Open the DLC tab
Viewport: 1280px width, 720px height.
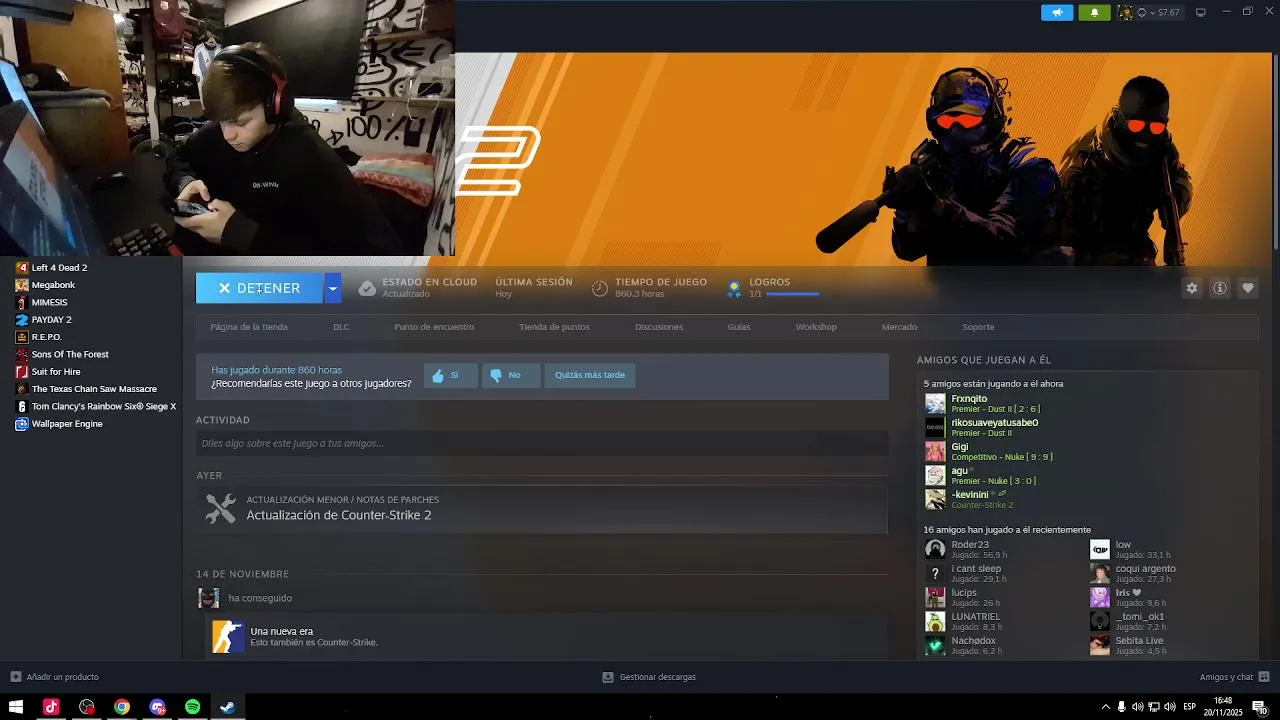[x=341, y=327]
